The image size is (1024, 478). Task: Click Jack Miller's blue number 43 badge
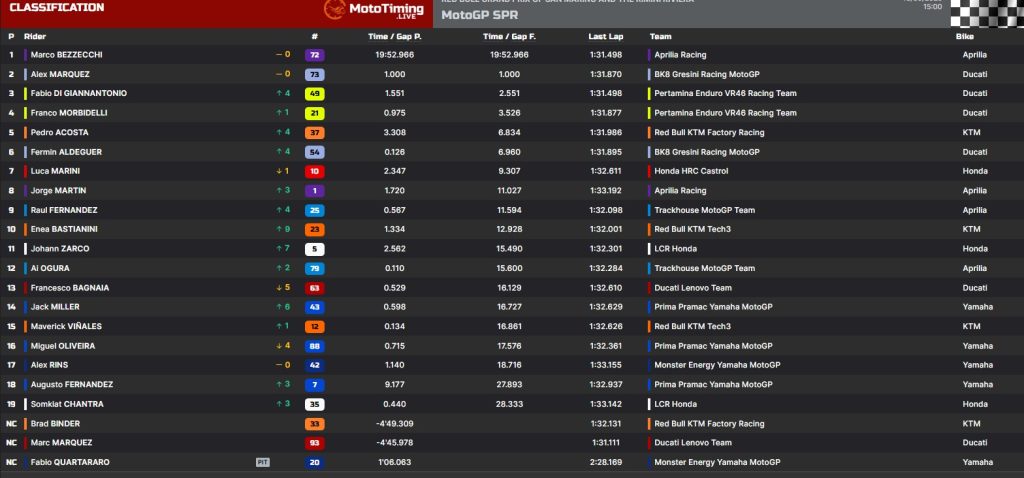click(x=314, y=307)
